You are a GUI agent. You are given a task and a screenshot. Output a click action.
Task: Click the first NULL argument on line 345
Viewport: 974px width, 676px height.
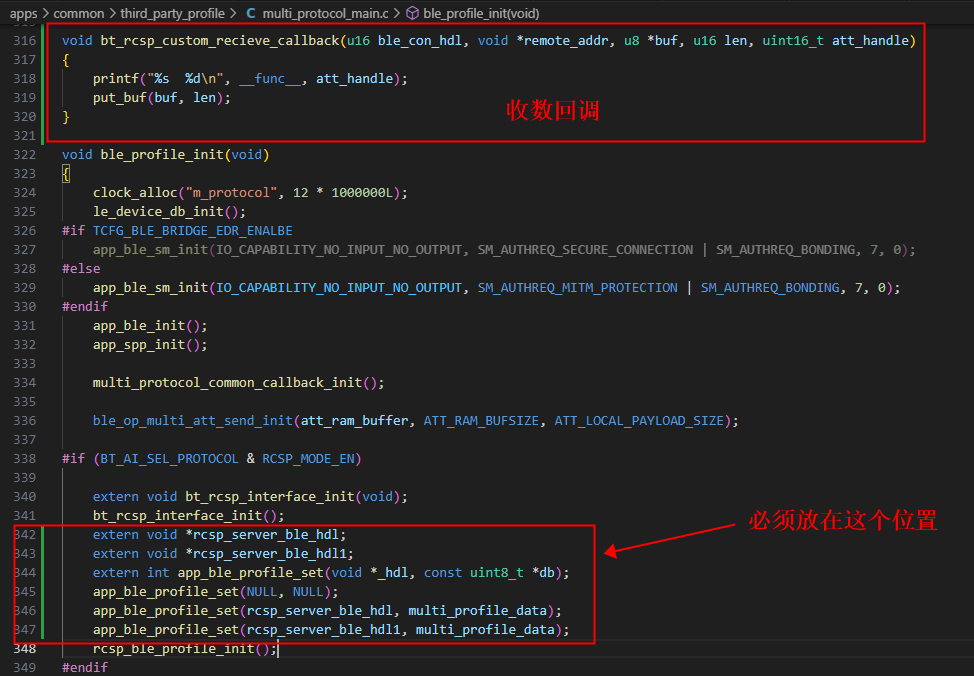262,592
